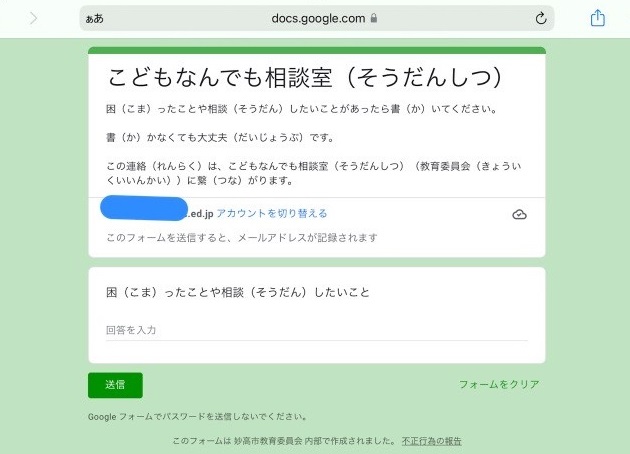Click the .ed.jp account email text
Screen dimensions: 630x454
pyautogui.click(x=200, y=214)
